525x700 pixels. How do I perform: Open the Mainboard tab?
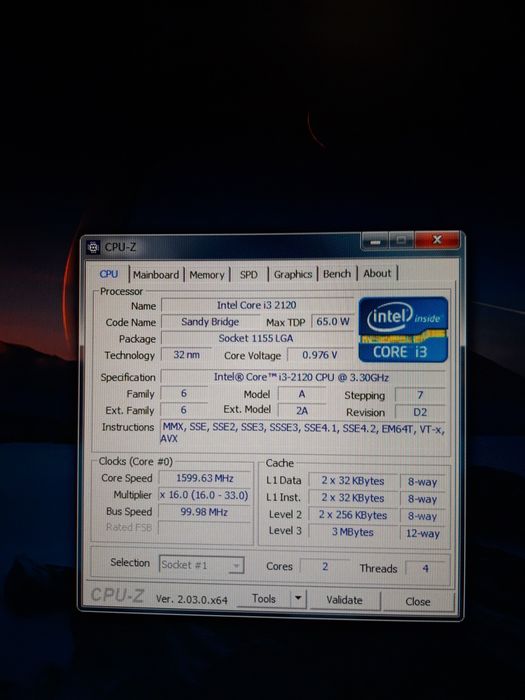156,275
